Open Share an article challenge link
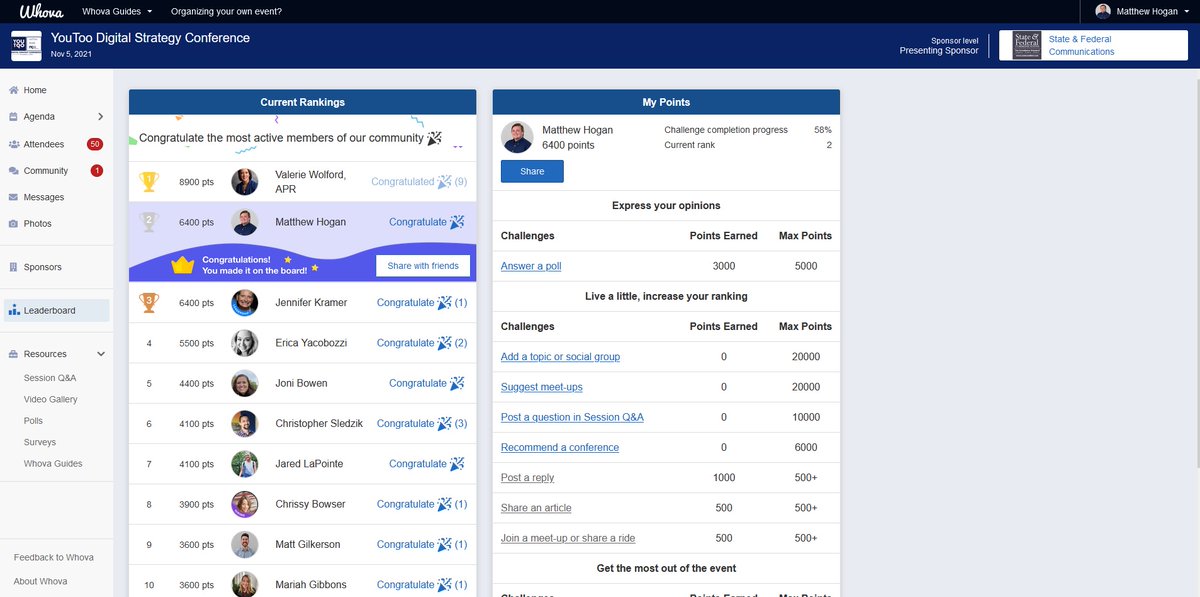1200x597 pixels. (536, 508)
